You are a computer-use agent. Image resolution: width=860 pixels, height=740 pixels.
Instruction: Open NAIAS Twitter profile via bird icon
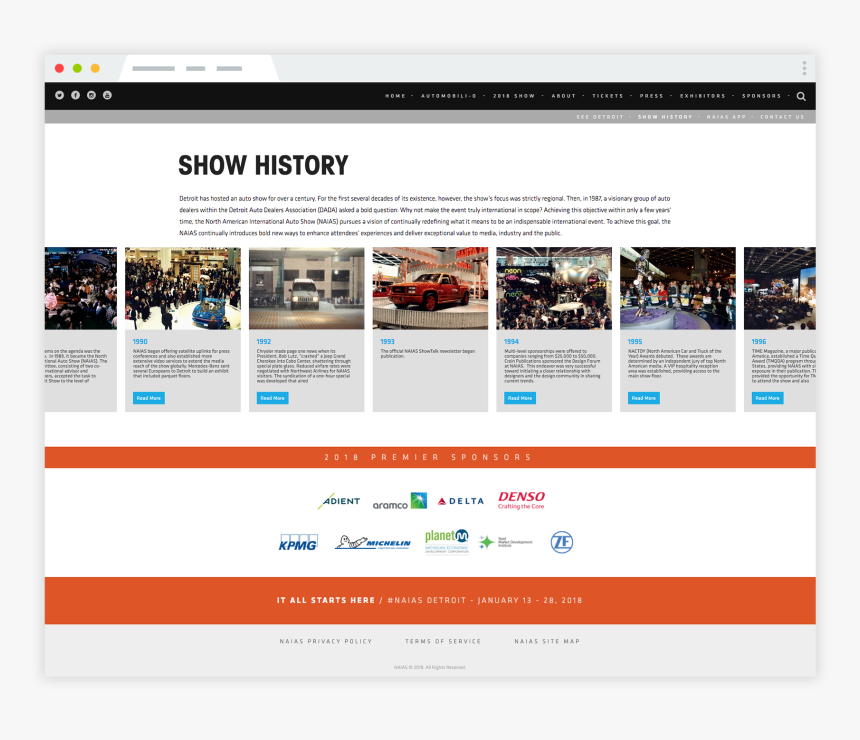point(60,96)
